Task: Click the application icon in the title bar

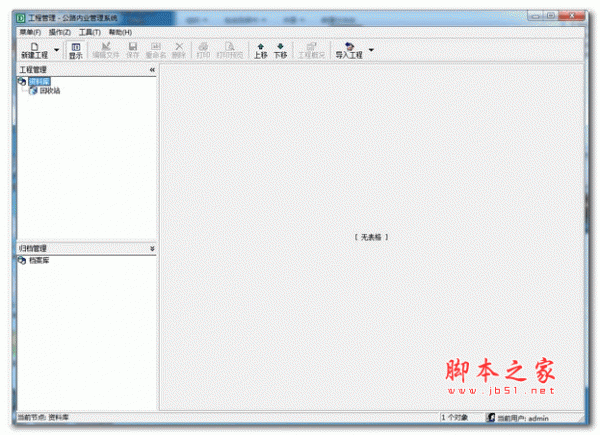Action: [21, 18]
